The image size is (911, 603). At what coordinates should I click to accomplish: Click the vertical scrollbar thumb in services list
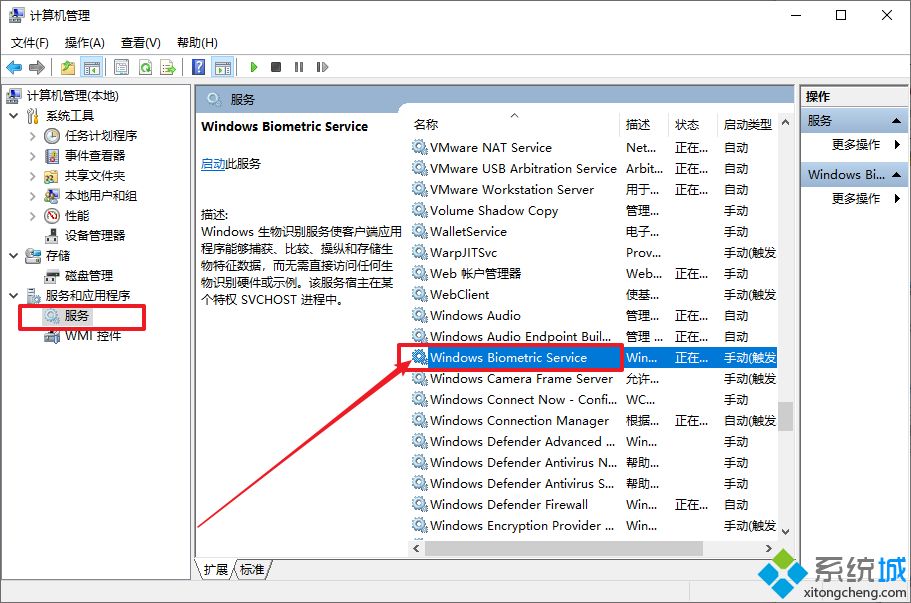tap(786, 416)
